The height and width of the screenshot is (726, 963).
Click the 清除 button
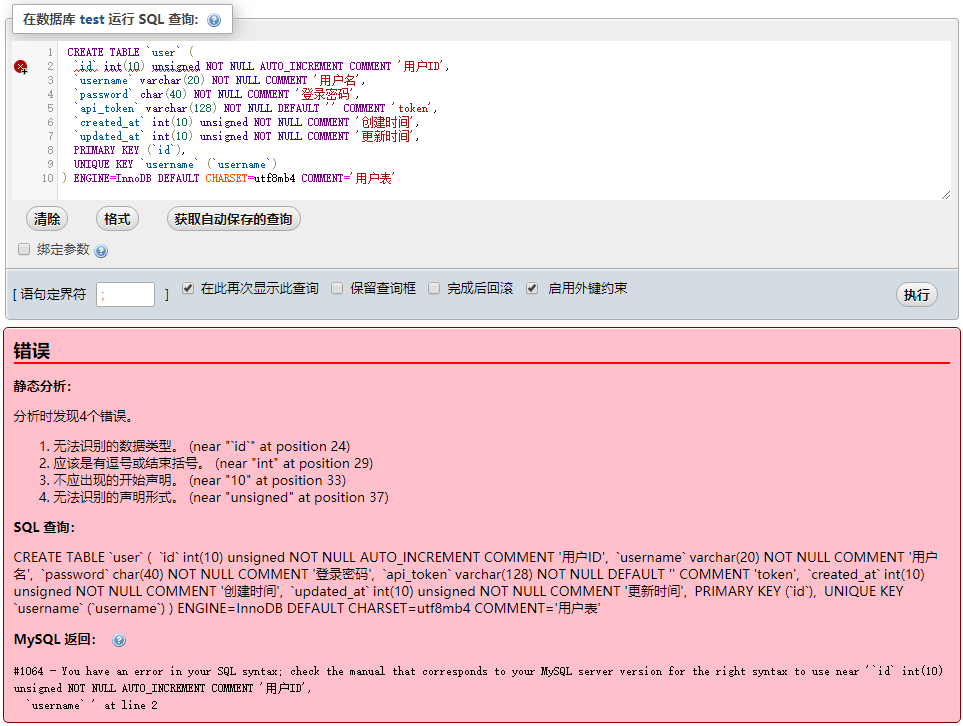pyautogui.click(x=47, y=219)
